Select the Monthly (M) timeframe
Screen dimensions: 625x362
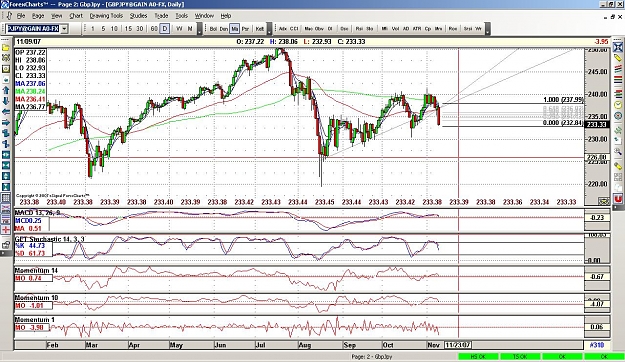click(190, 29)
